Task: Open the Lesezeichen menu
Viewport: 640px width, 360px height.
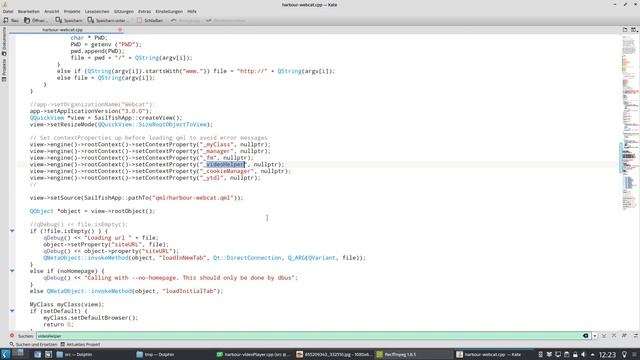Action: (97, 11)
